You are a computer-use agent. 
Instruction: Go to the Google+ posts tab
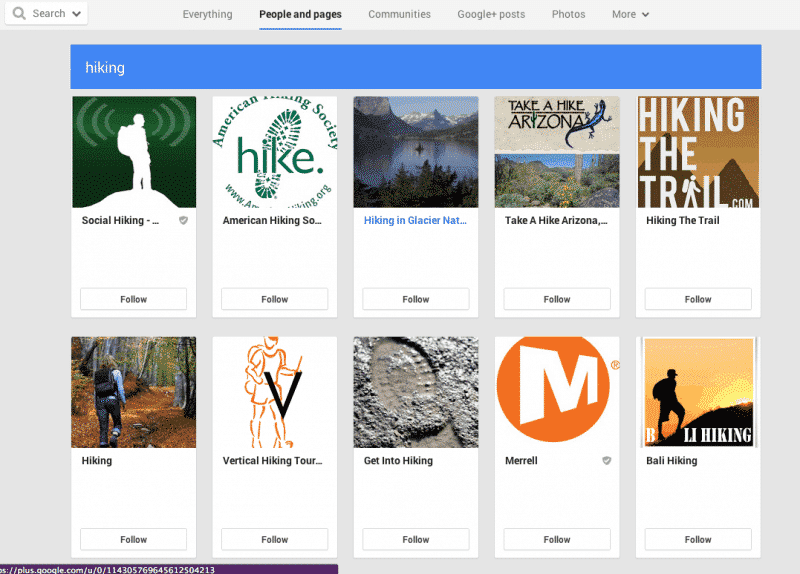[x=491, y=15]
